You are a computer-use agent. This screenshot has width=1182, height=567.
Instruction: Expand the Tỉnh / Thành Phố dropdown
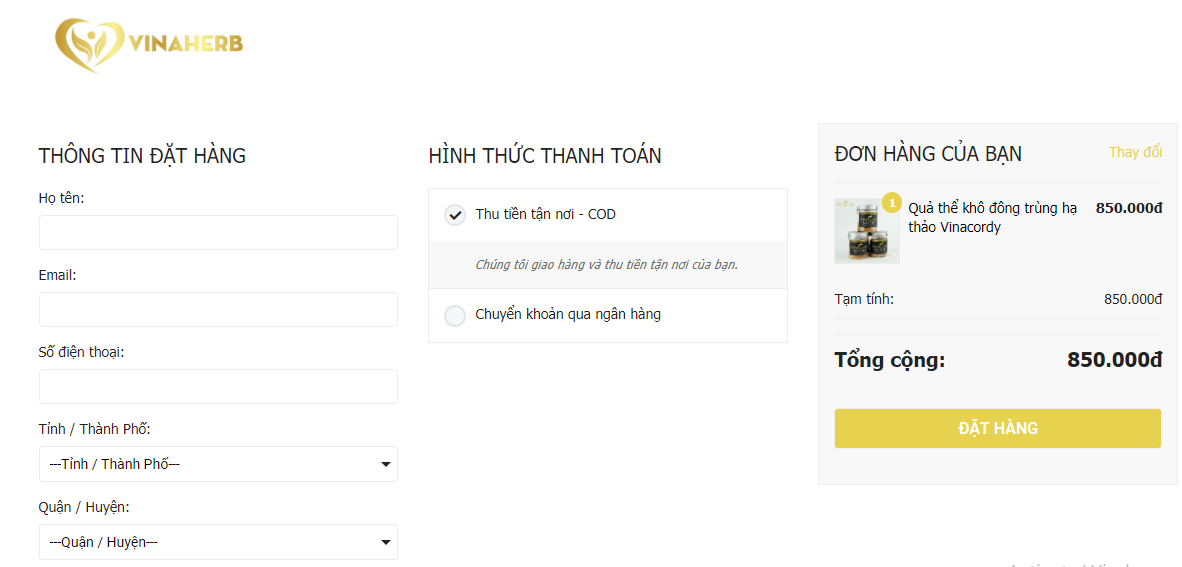point(218,464)
